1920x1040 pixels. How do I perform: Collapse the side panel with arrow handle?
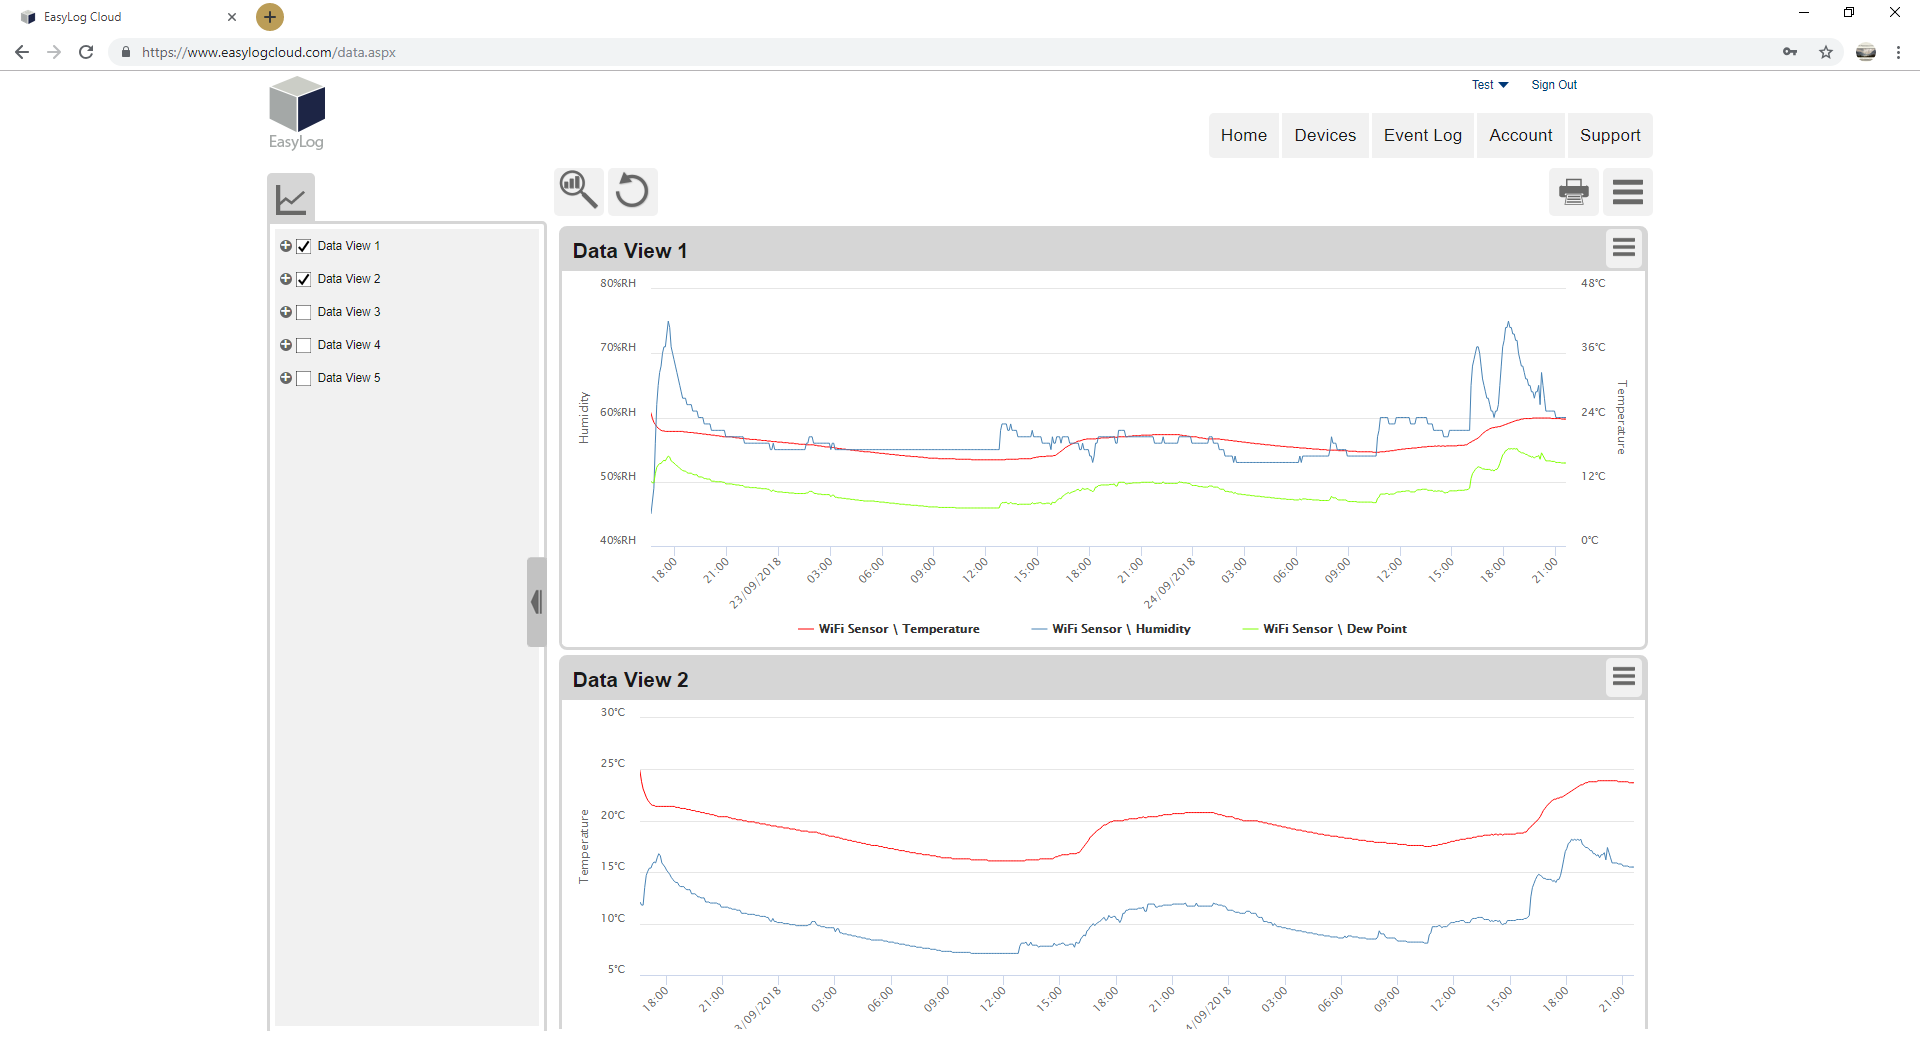coord(536,602)
